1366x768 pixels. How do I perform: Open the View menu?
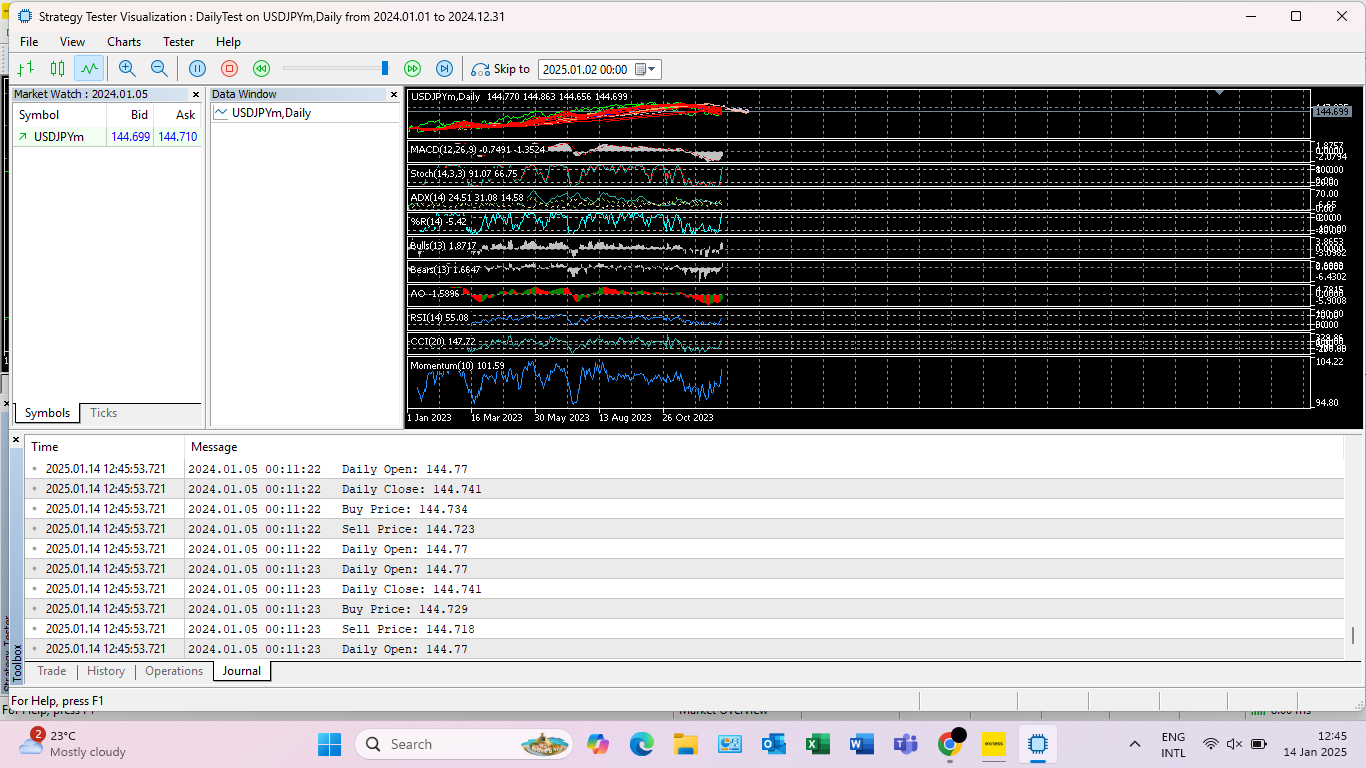click(x=72, y=42)
